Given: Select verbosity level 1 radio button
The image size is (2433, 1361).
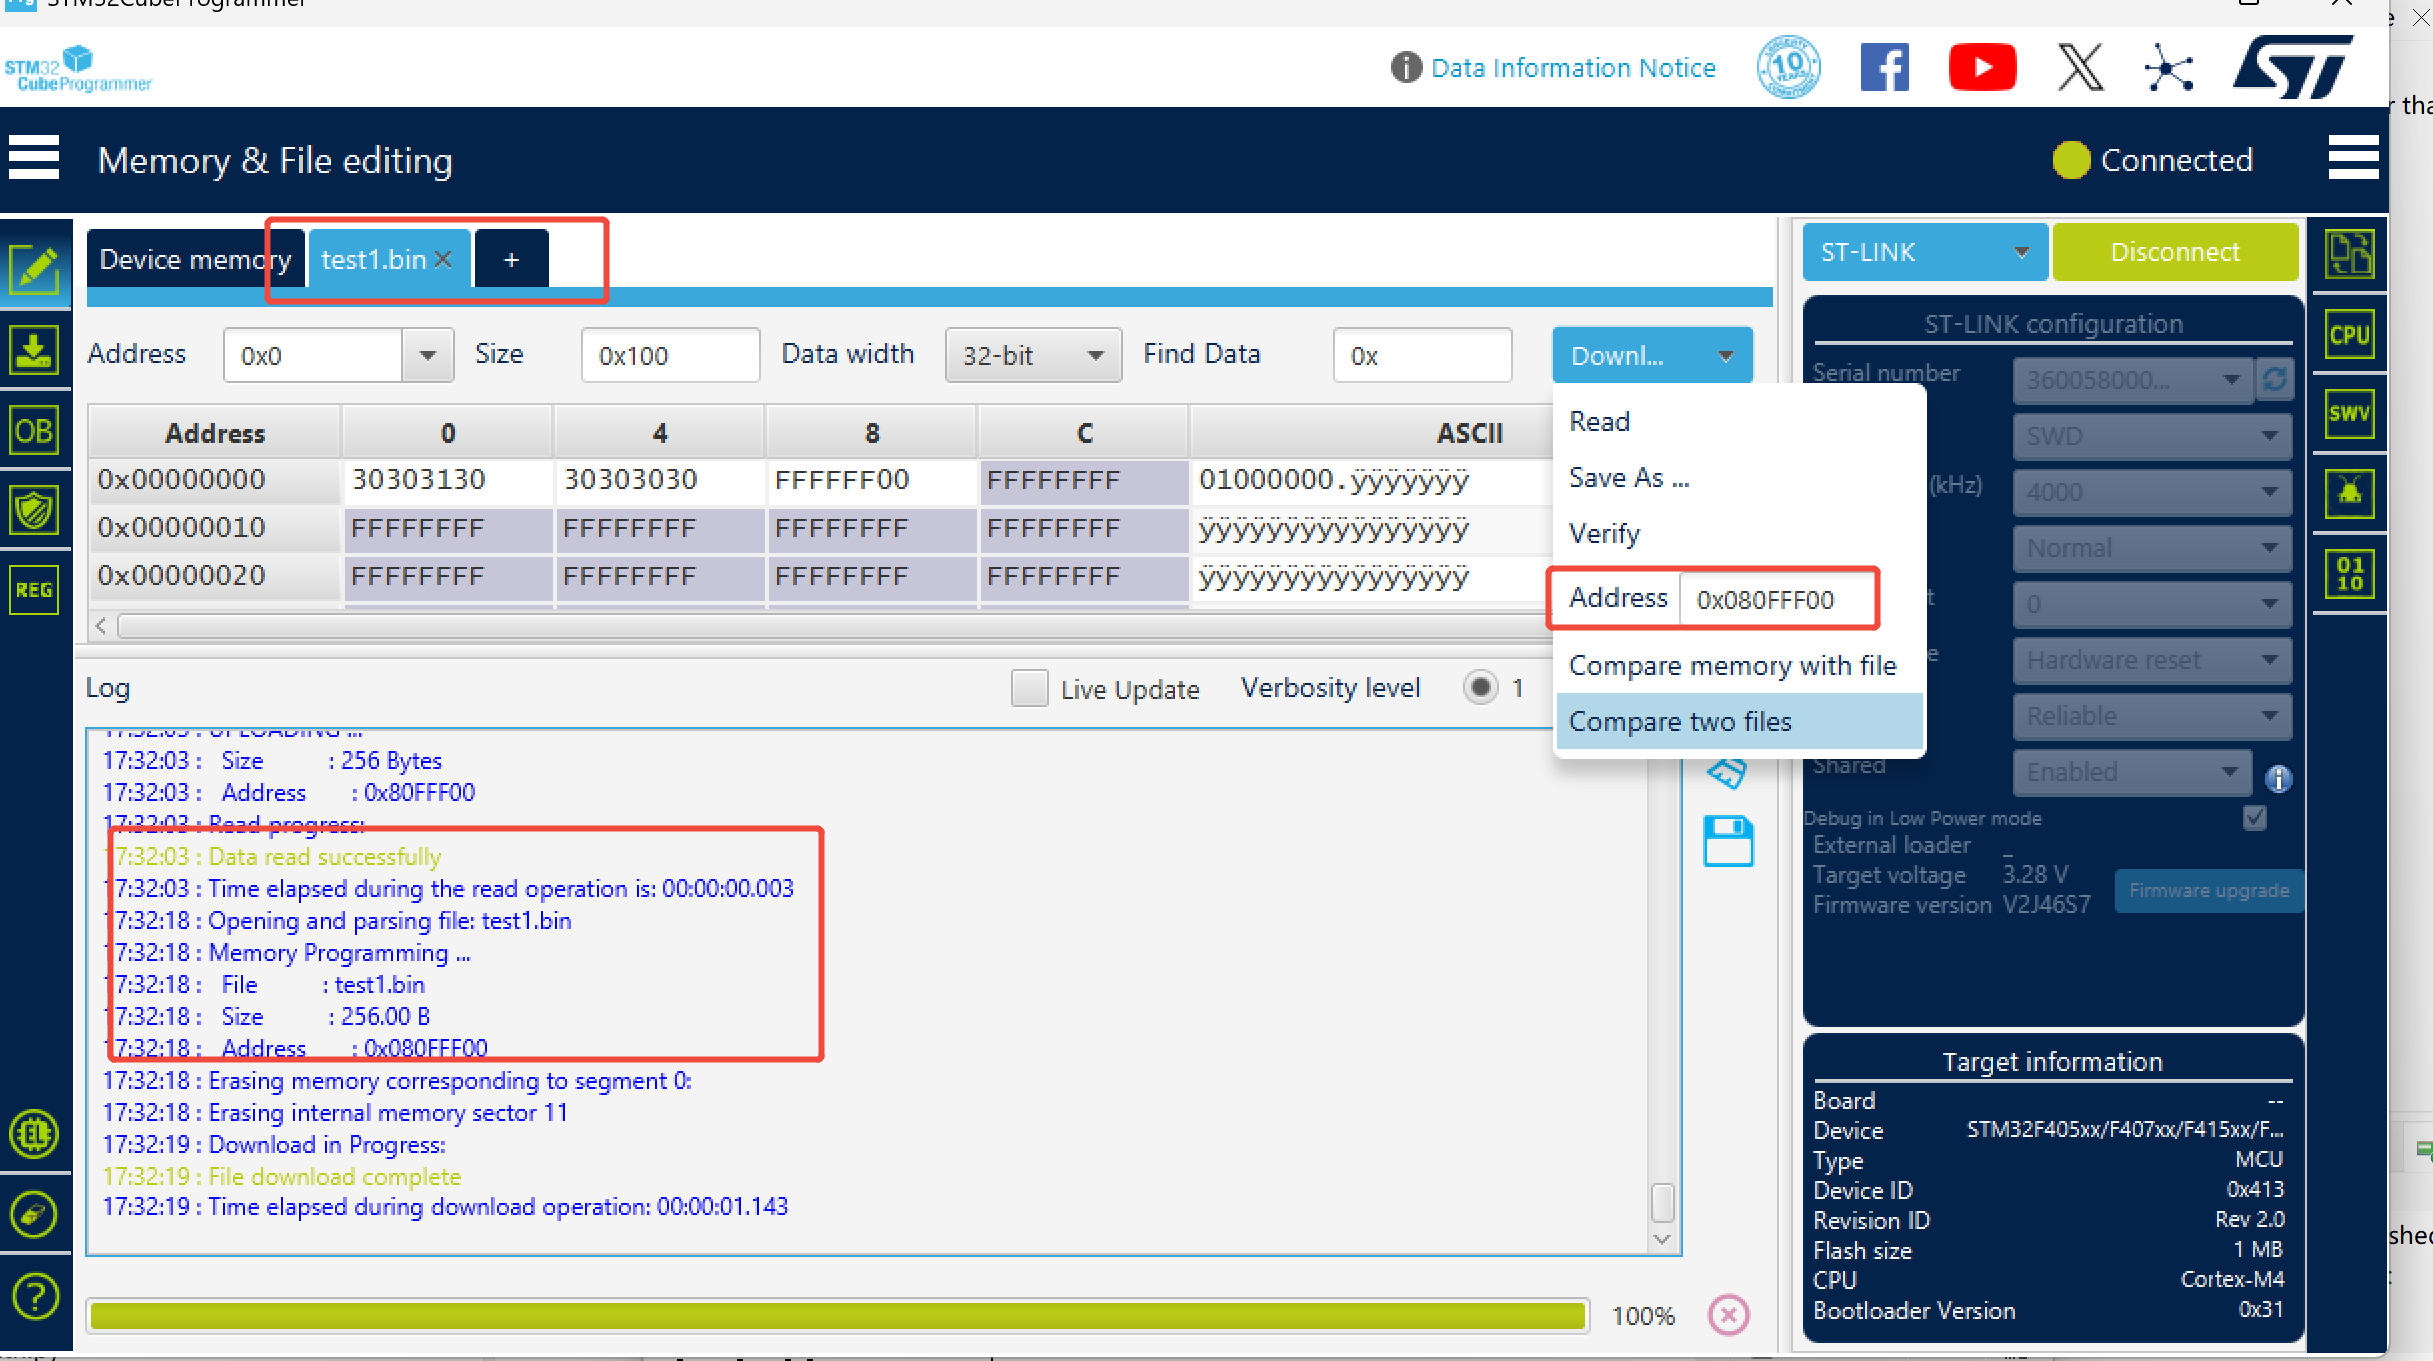Looking at the screenshot, I should 1480,688.
